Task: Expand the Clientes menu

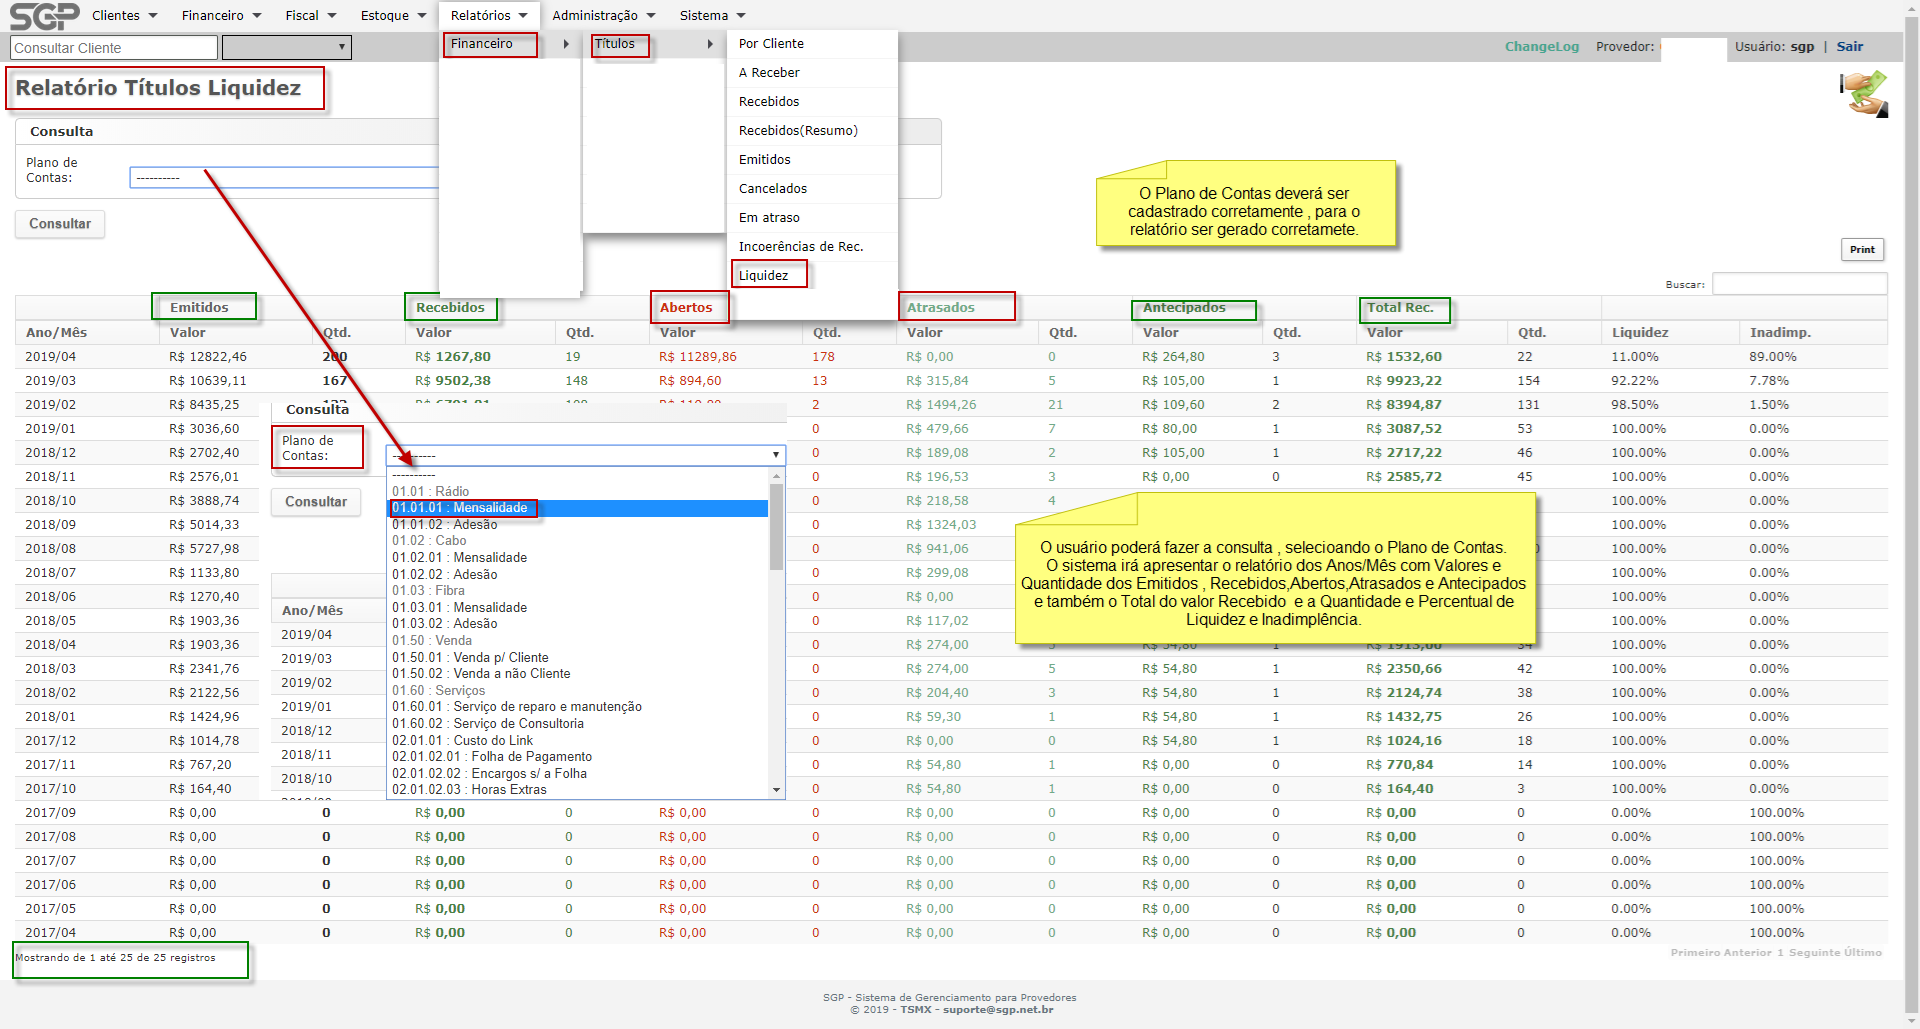Action: [124, 15]
